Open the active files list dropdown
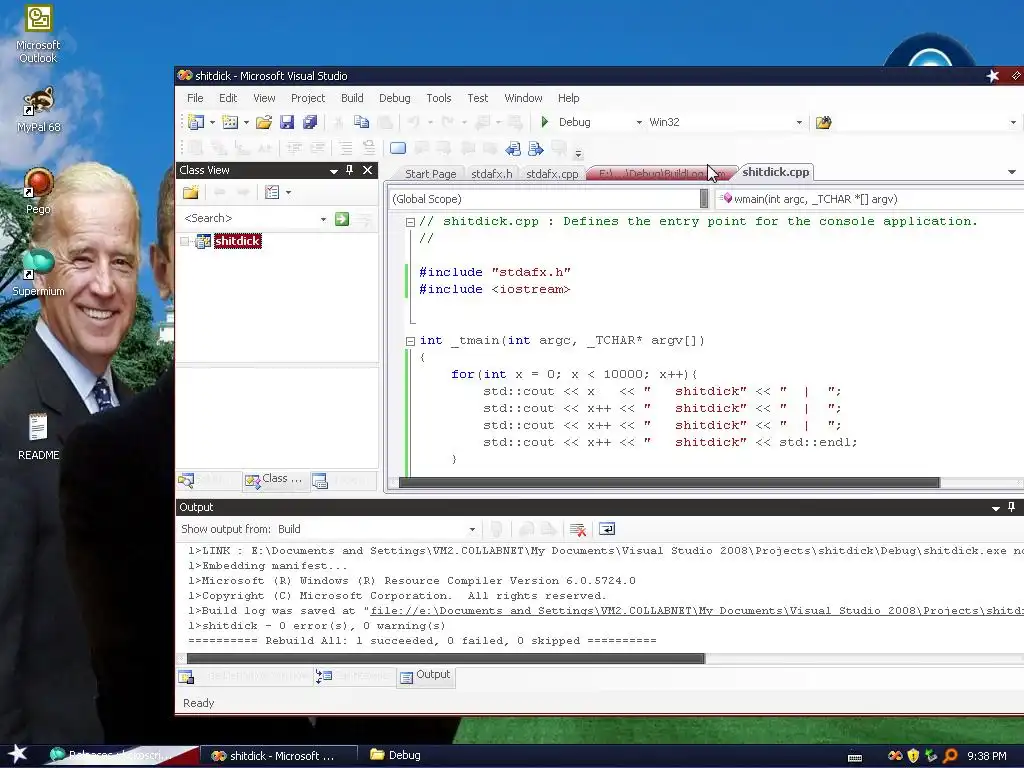The image size is (1024, 768). (1012, 172)
